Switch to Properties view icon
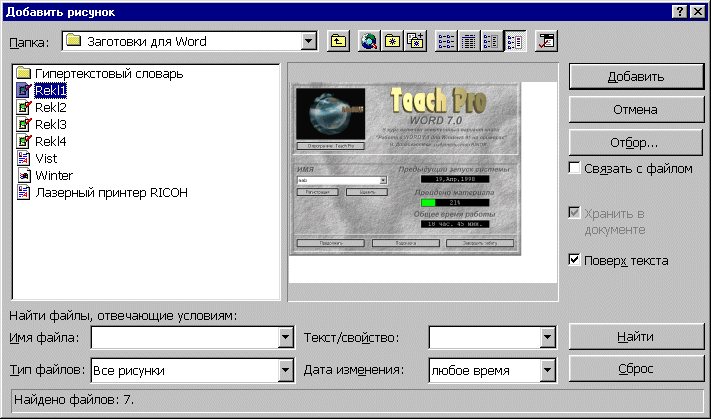This screenshot has height=419, width=711. tap(492, 42)
